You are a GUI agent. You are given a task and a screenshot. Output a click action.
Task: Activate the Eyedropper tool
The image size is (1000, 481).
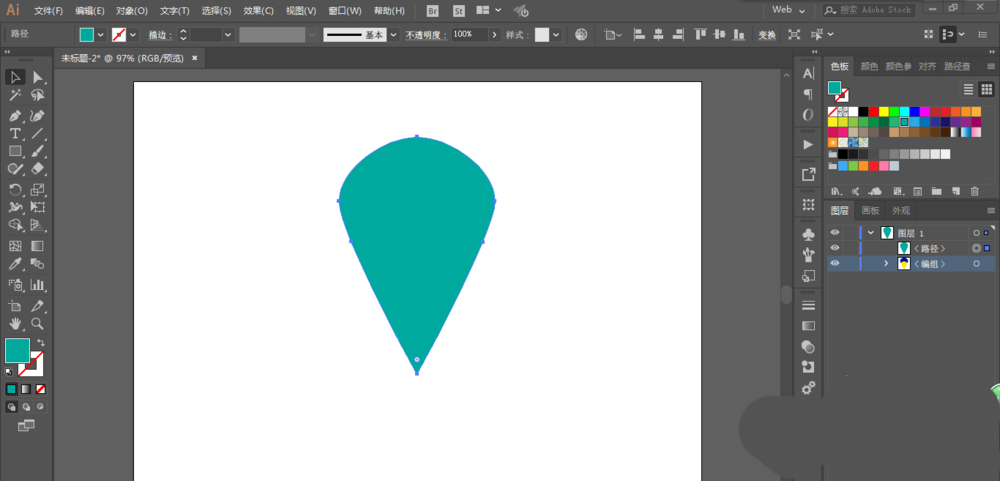(x=15, y=265)
